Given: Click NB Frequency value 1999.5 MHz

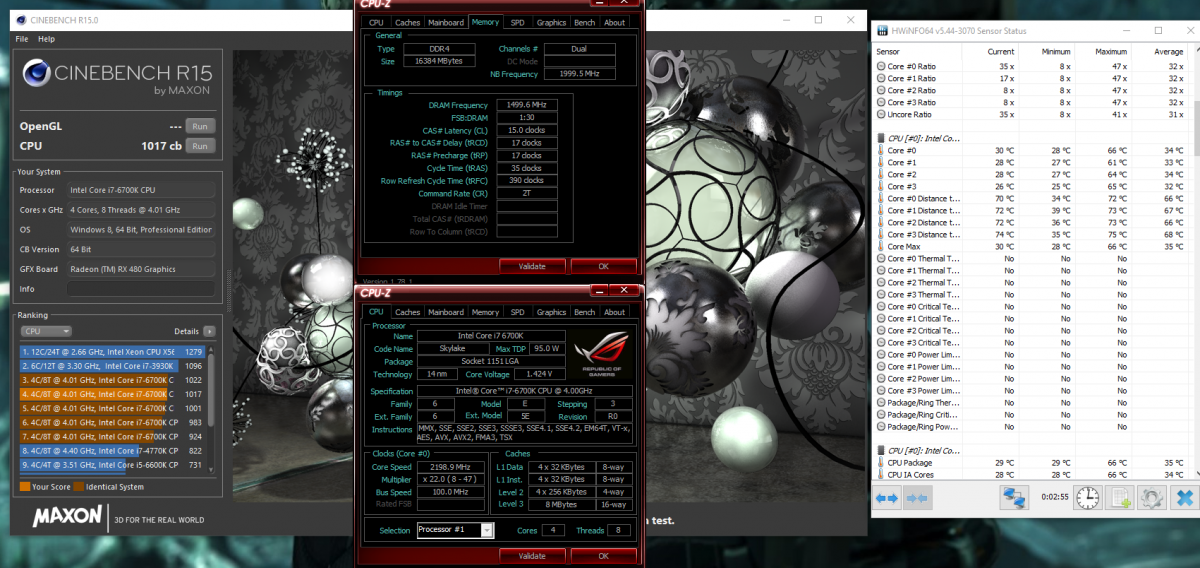Looking at the screenshot, I should coord(579,74).
